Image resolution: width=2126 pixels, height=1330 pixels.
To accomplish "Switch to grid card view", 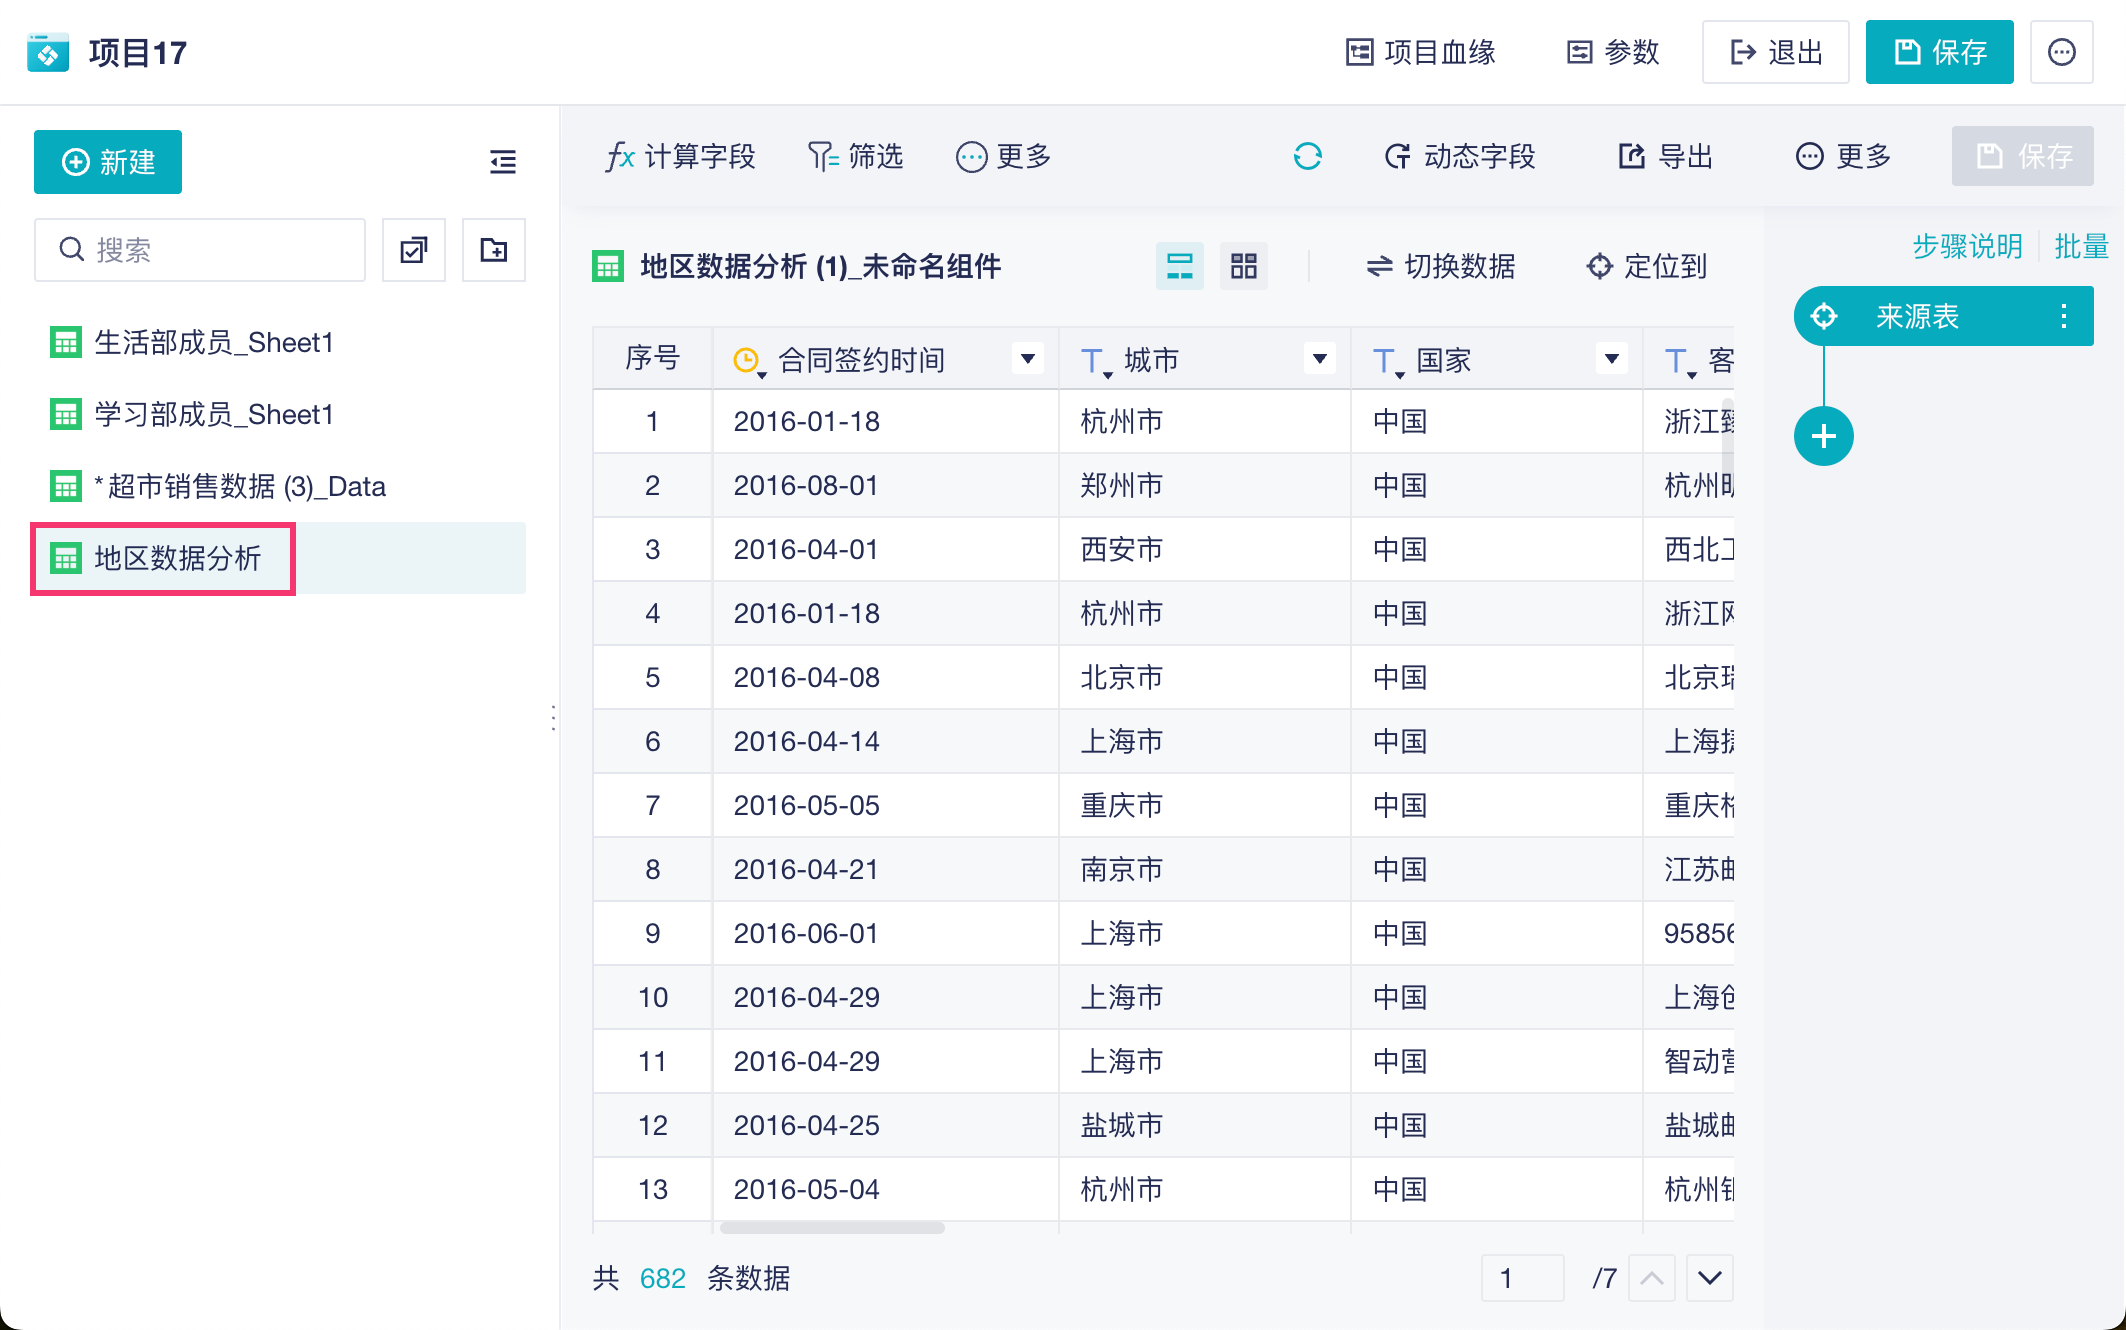I will click(1244, 266).
